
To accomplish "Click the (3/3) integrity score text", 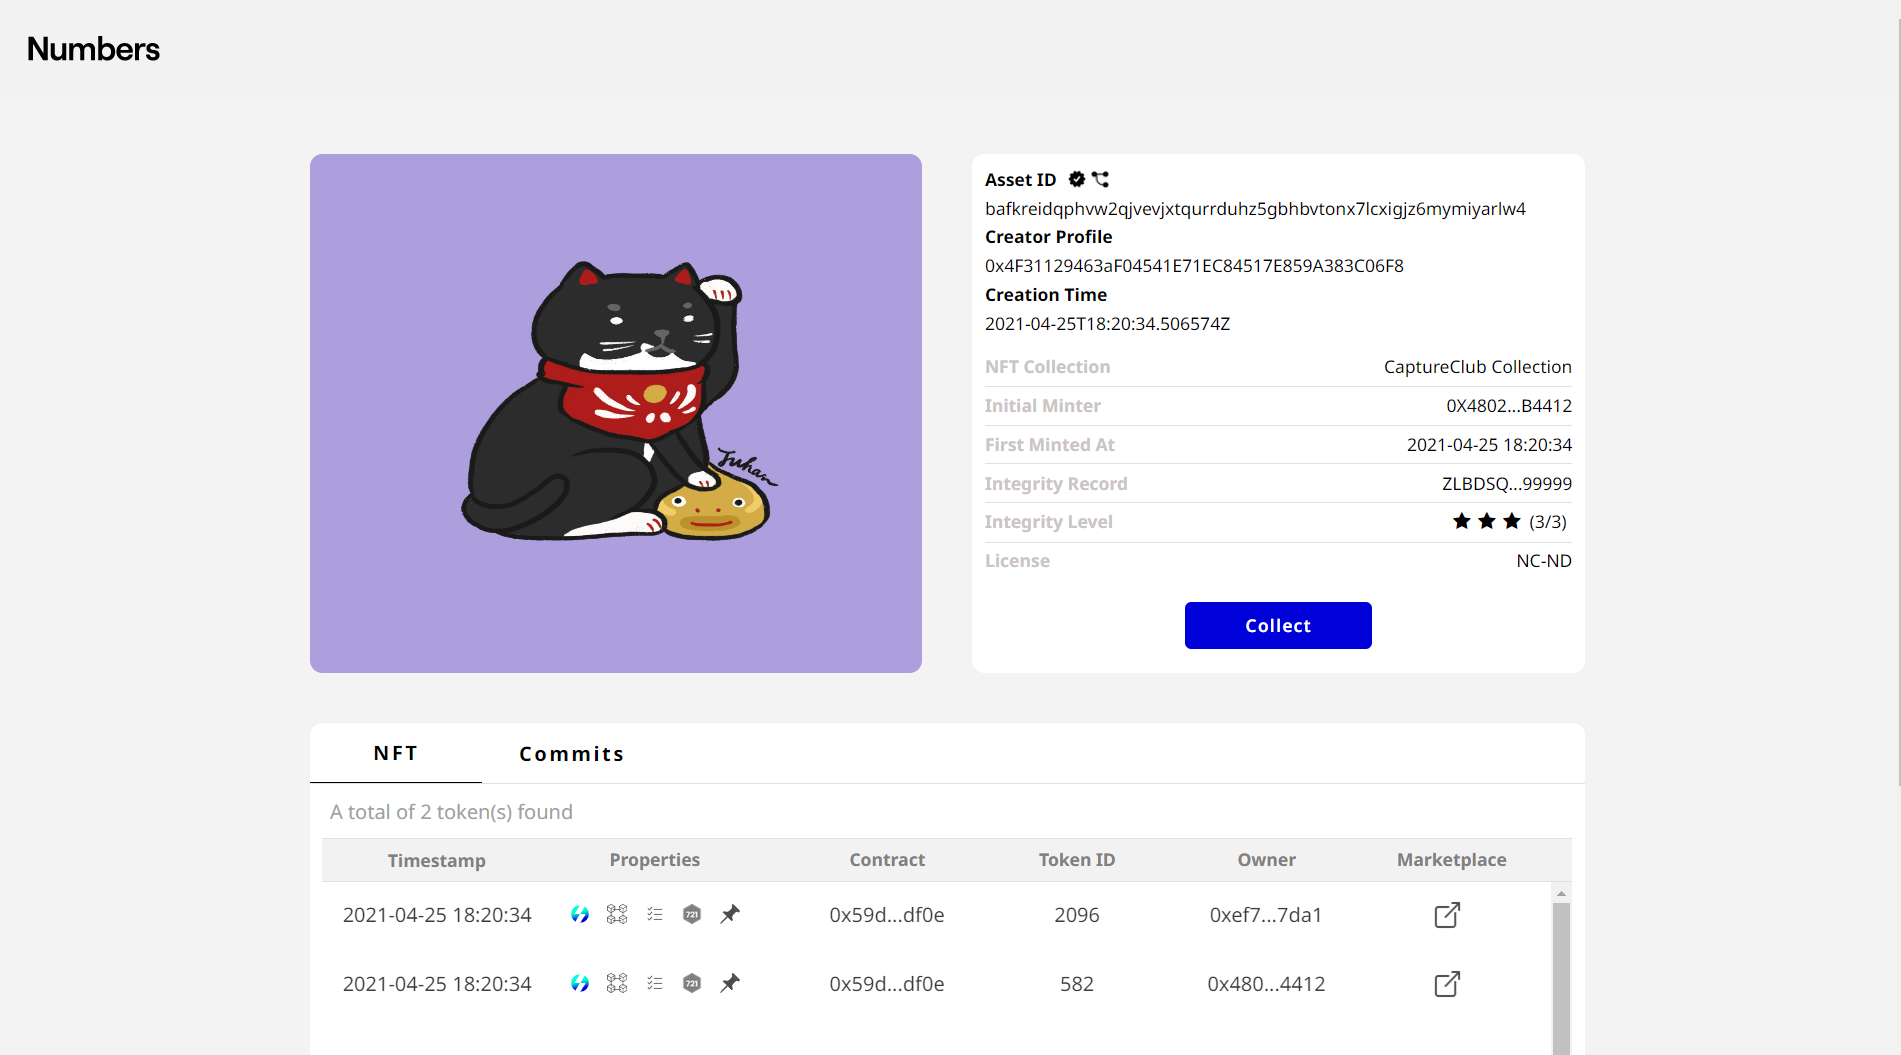I will pyautogui.click(x=1548, y=522).
